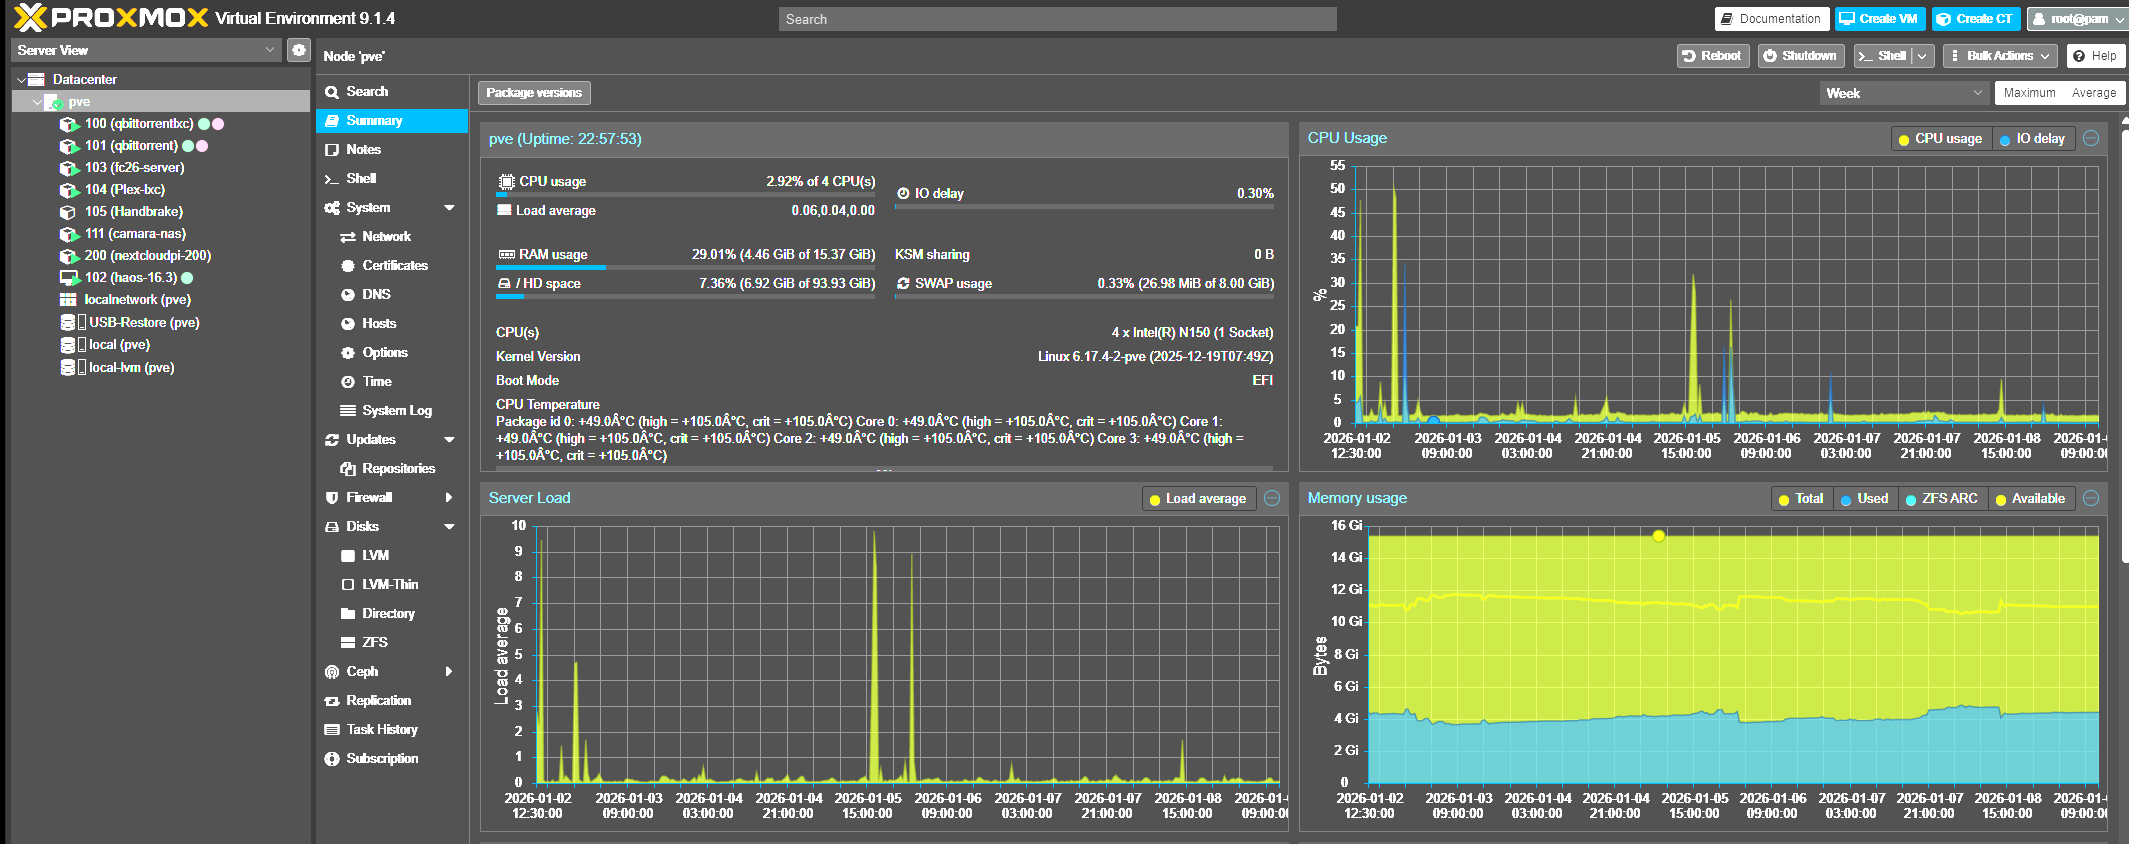This screenshot has width=2129, height=844.
Task: Expand the Firewall submenu arrow
Action: [x=449, y=497]
